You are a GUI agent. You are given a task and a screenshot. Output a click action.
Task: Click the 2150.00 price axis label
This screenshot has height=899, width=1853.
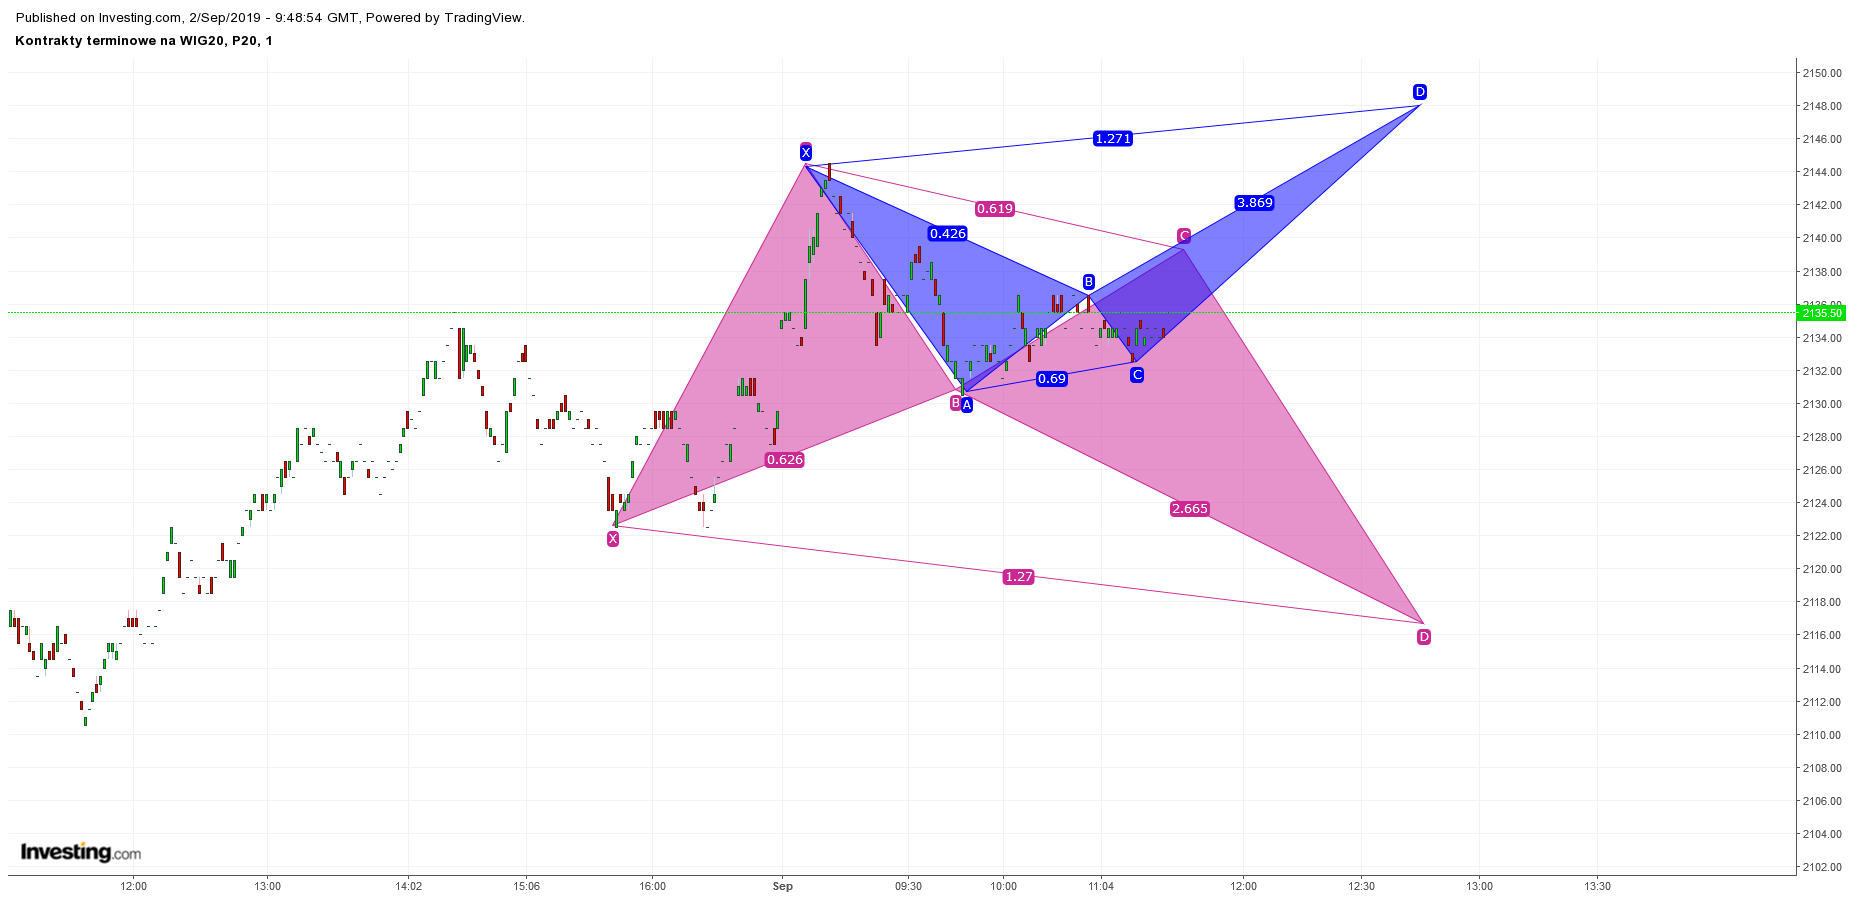tap(1822, 73)
